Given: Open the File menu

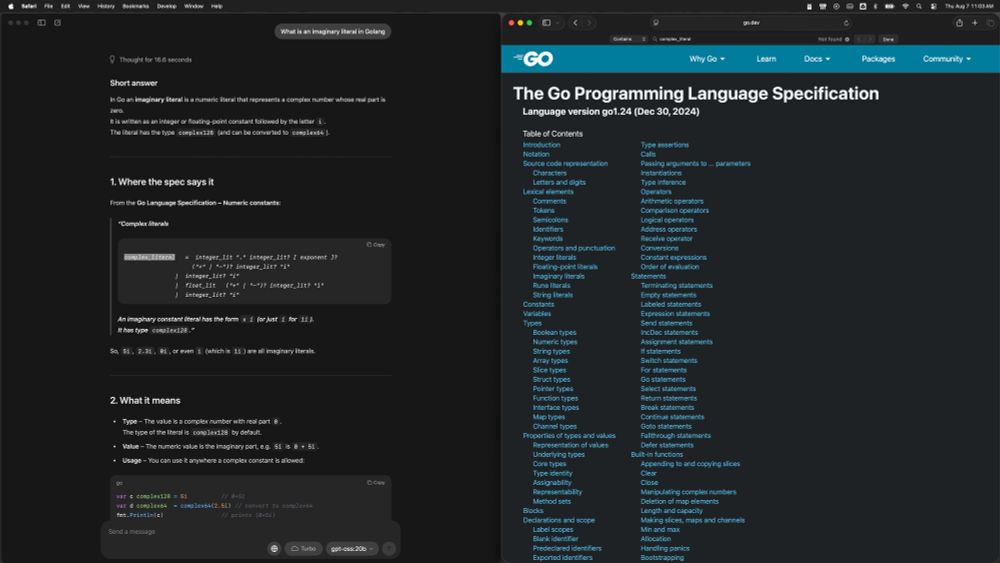Looking at the screenshot, I should 48,6.
